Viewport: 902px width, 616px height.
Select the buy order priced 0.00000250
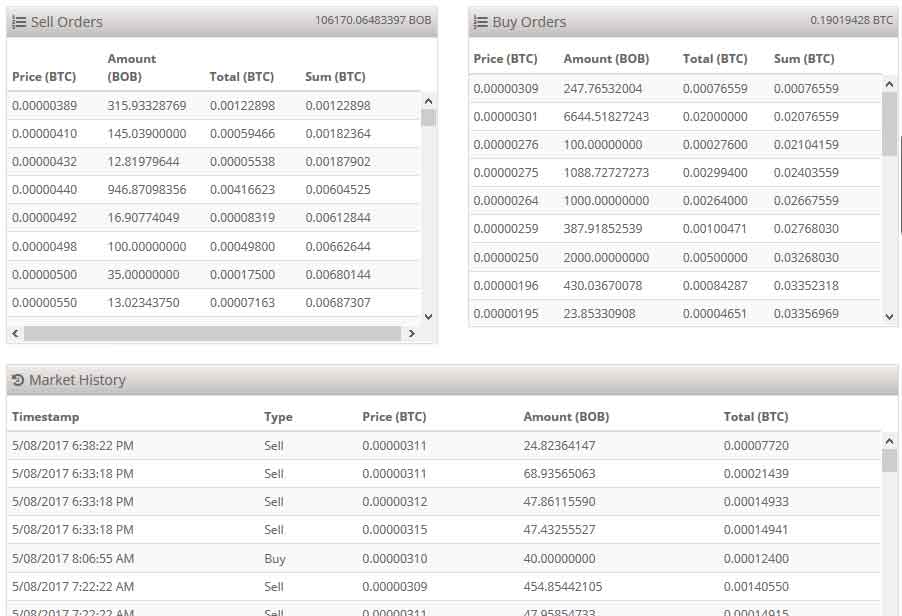675,258
